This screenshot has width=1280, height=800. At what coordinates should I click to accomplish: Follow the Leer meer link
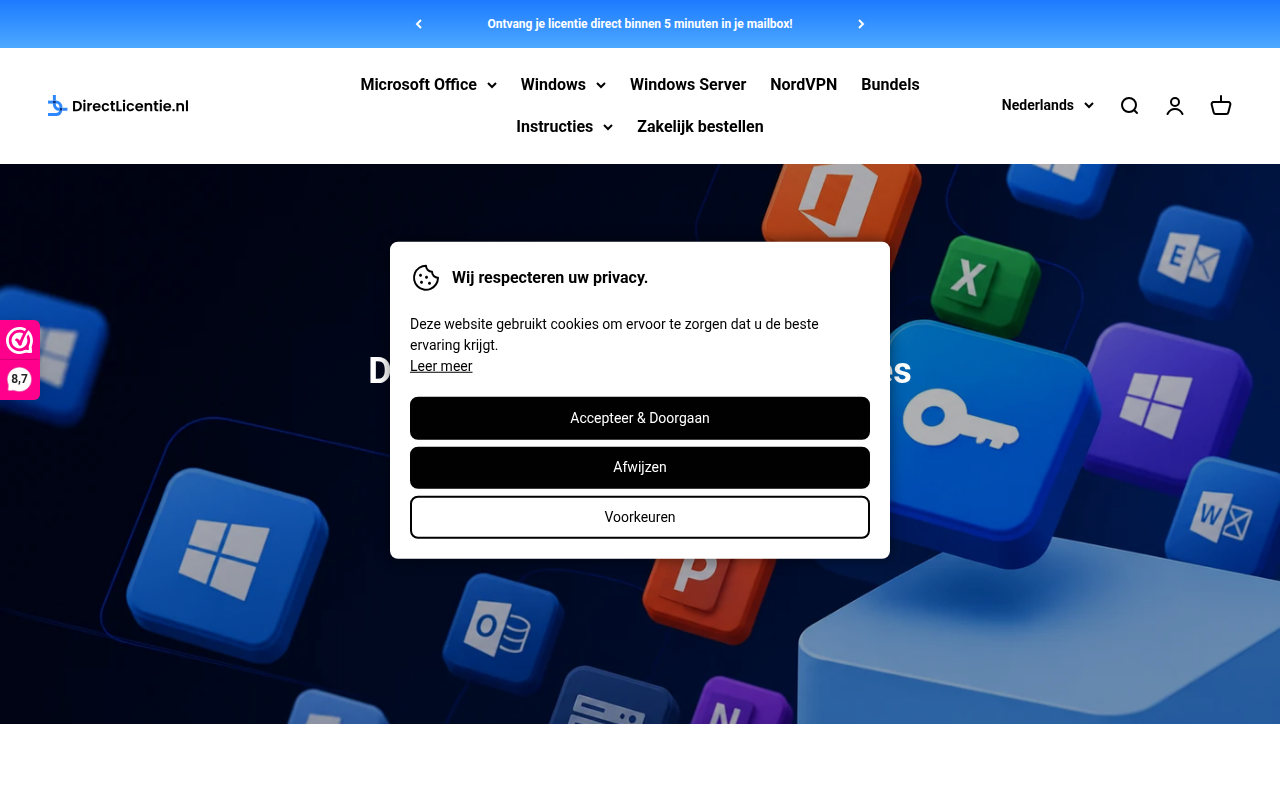click(x=441, y=366)
